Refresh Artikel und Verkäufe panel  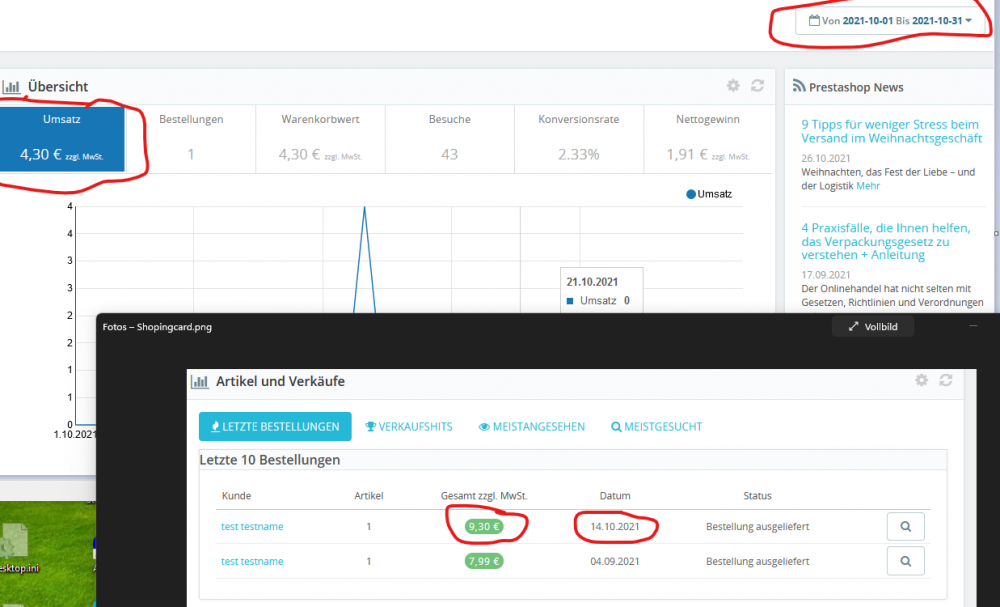pyautogui.click(x=946, y=380)
